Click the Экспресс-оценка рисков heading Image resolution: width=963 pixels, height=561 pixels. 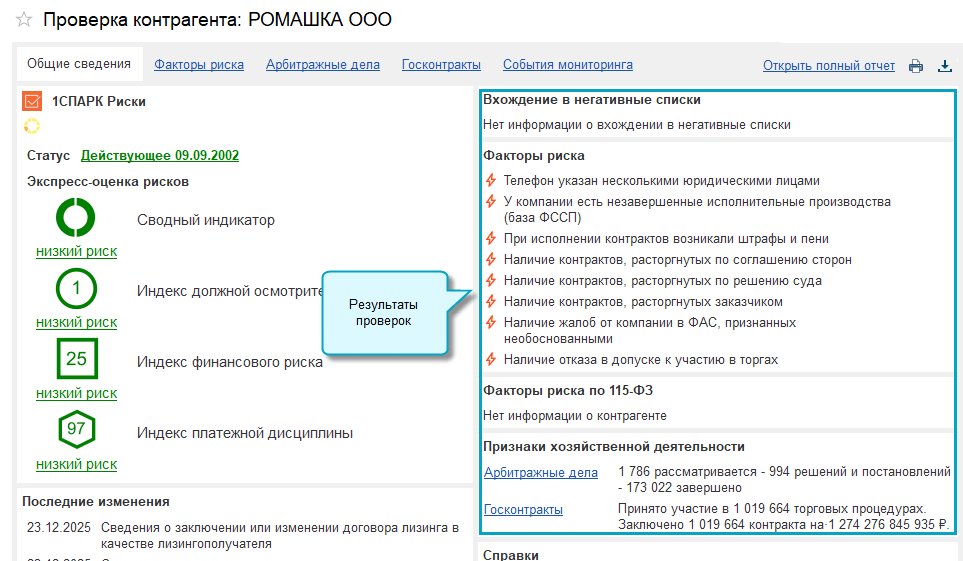click(x=107, y=181)
